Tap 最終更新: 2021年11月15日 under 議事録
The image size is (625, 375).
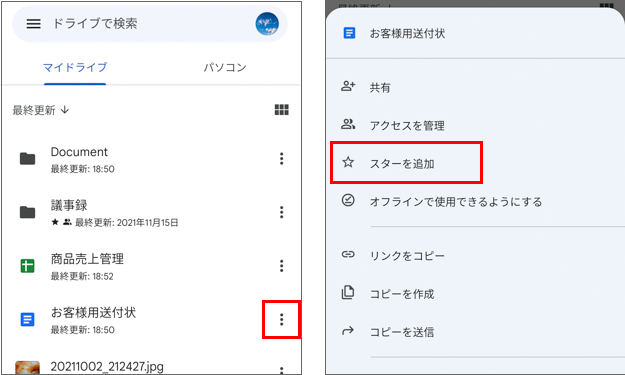(x=127, y=222)
